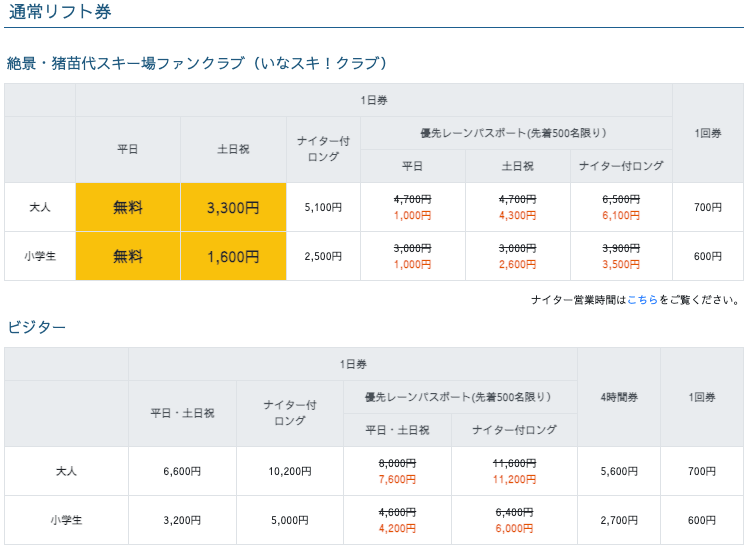Click the visitor 10,200円 night long price
Viewport: 747px width, 549px height.
click(x=290, y=471)
